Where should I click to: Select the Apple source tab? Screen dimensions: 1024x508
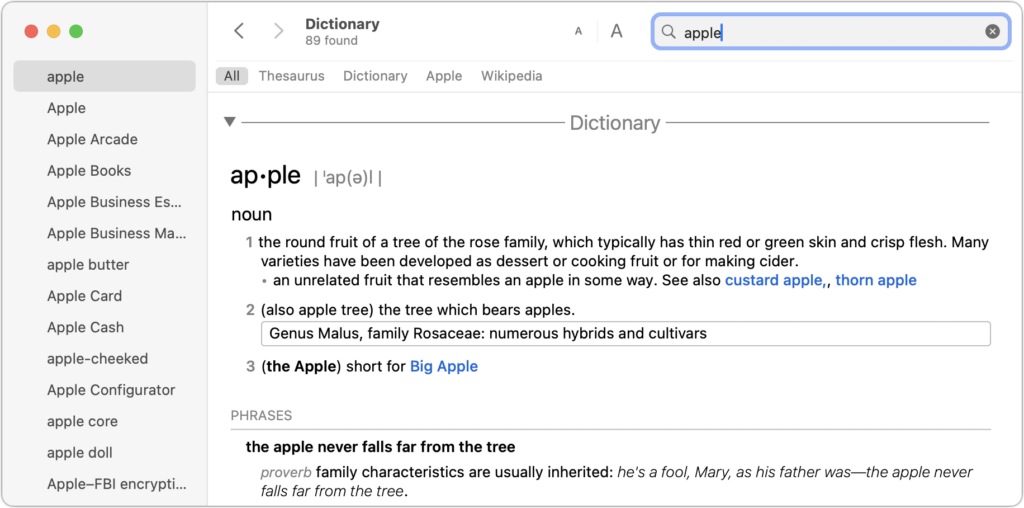pyautogui.click(x=444, y=76)
